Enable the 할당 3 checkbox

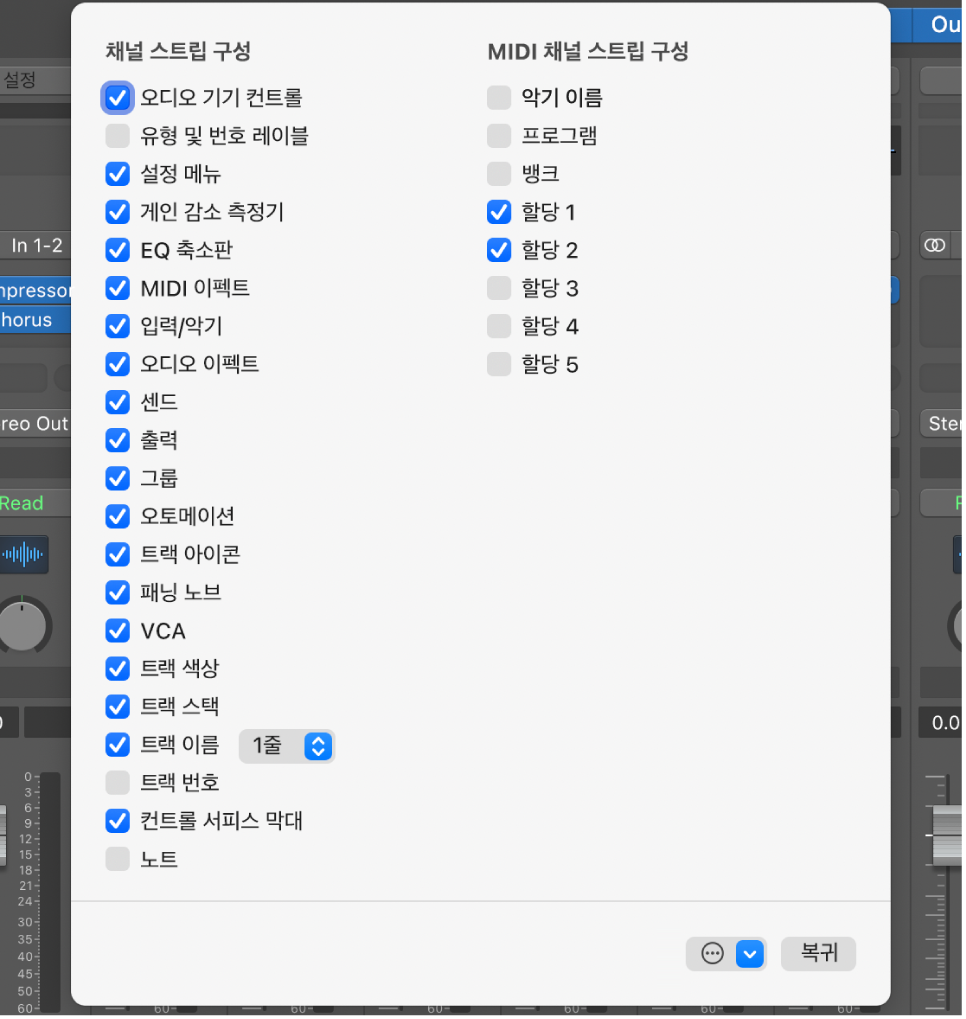pos(499,288)
